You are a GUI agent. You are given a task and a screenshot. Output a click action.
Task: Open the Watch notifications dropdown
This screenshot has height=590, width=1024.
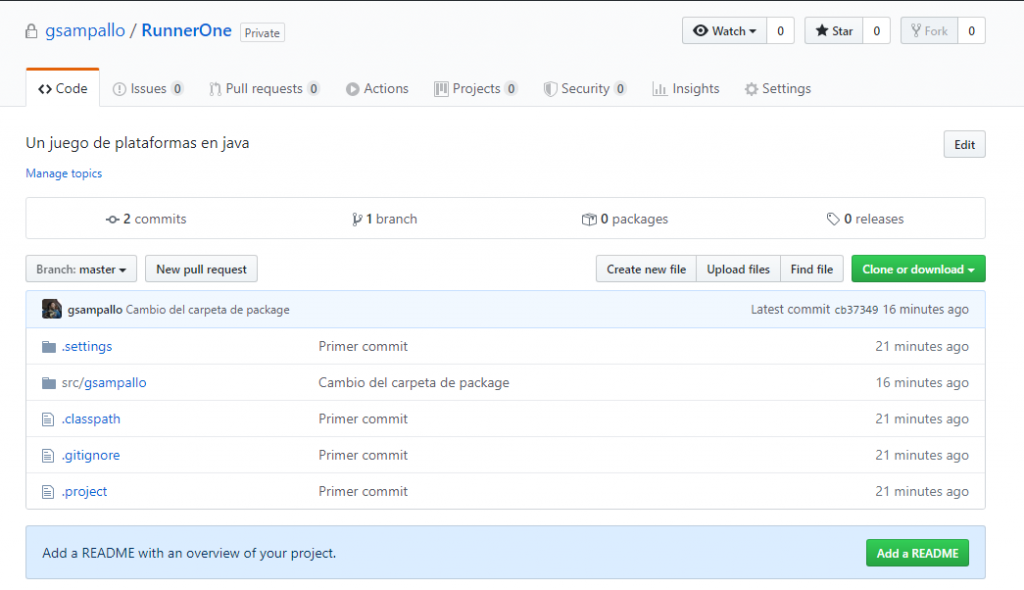pos(724,31)
